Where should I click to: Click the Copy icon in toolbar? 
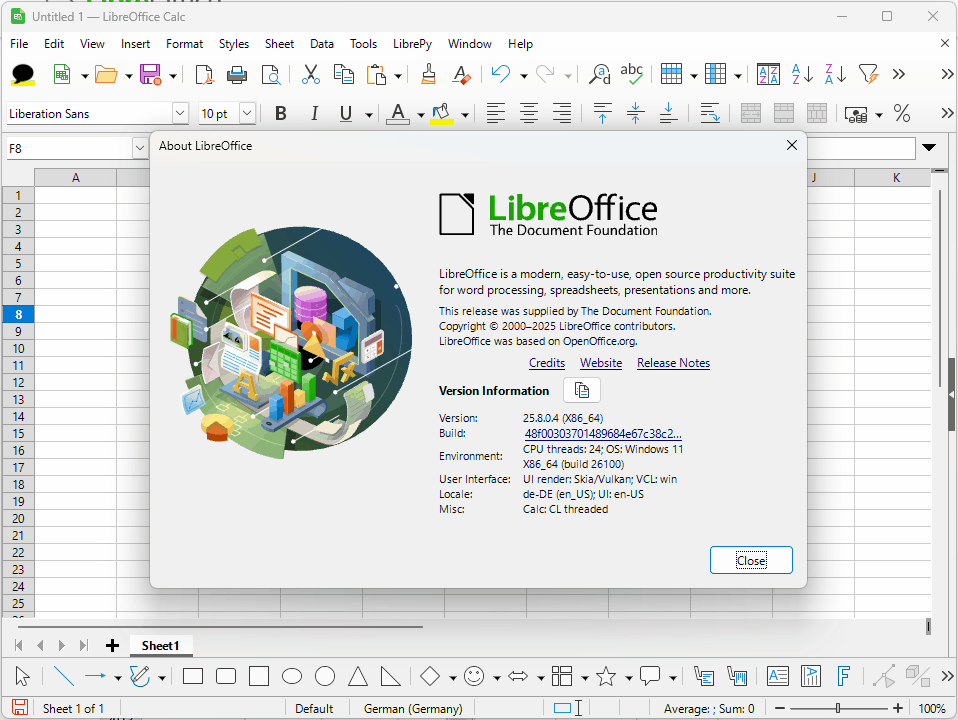click(344, 75)
